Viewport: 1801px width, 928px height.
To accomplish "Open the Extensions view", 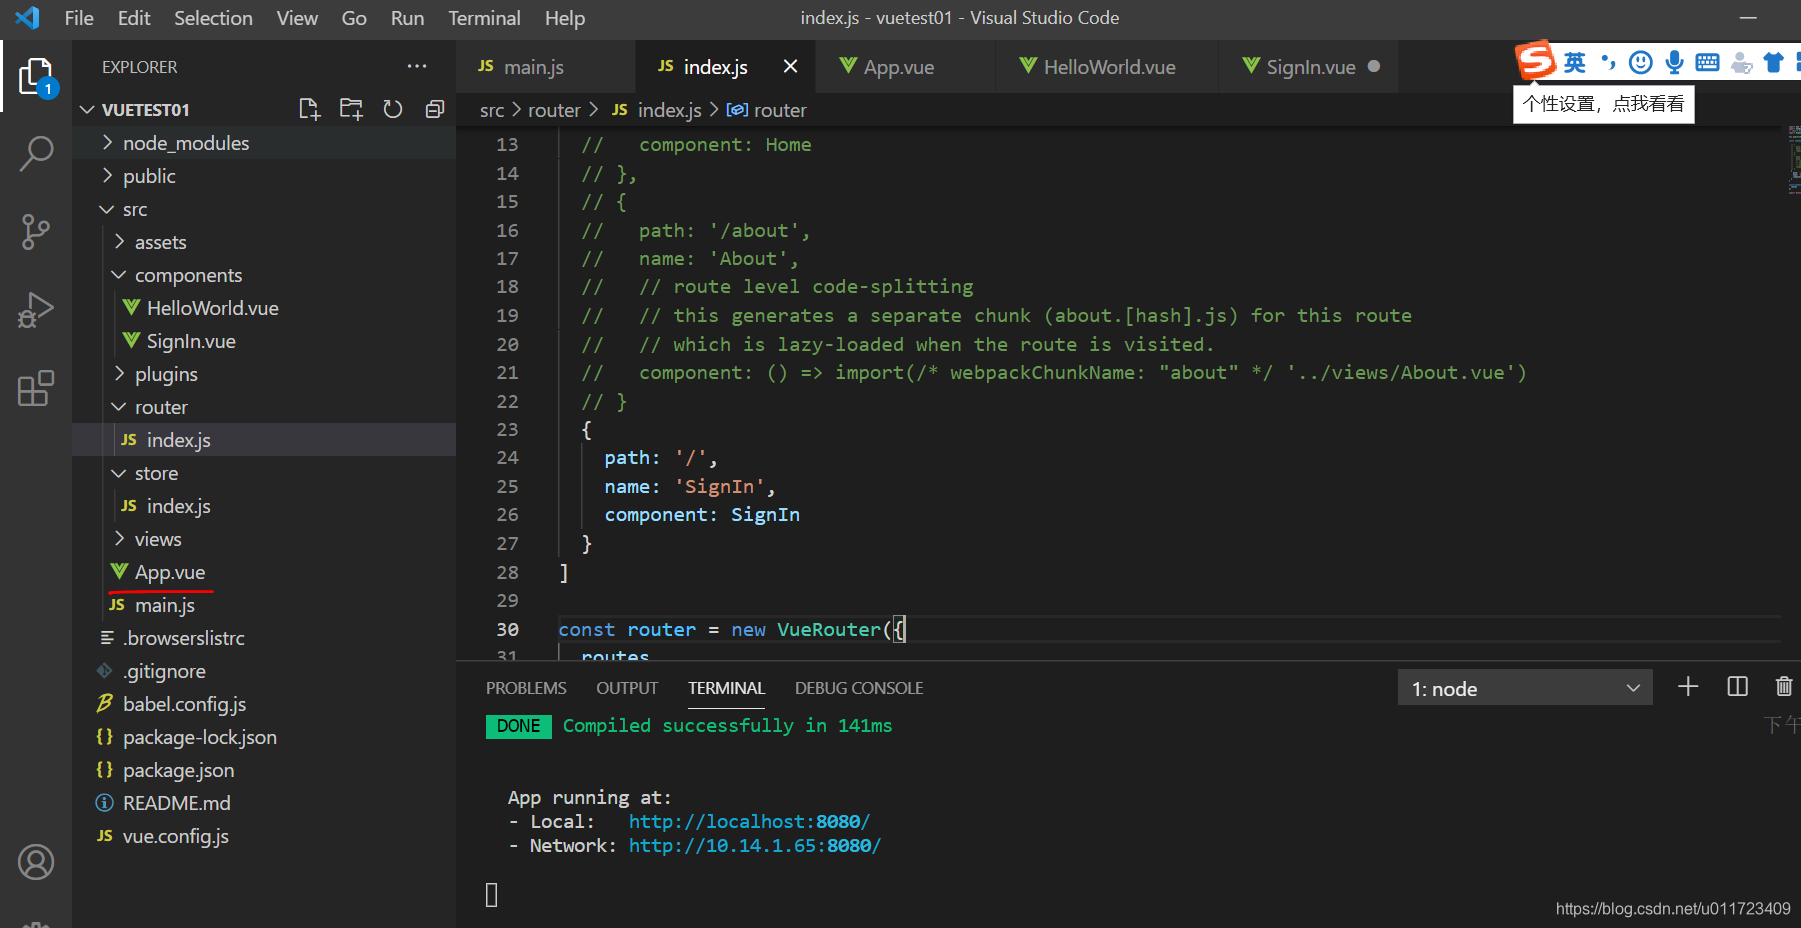I will click(36, 388).
